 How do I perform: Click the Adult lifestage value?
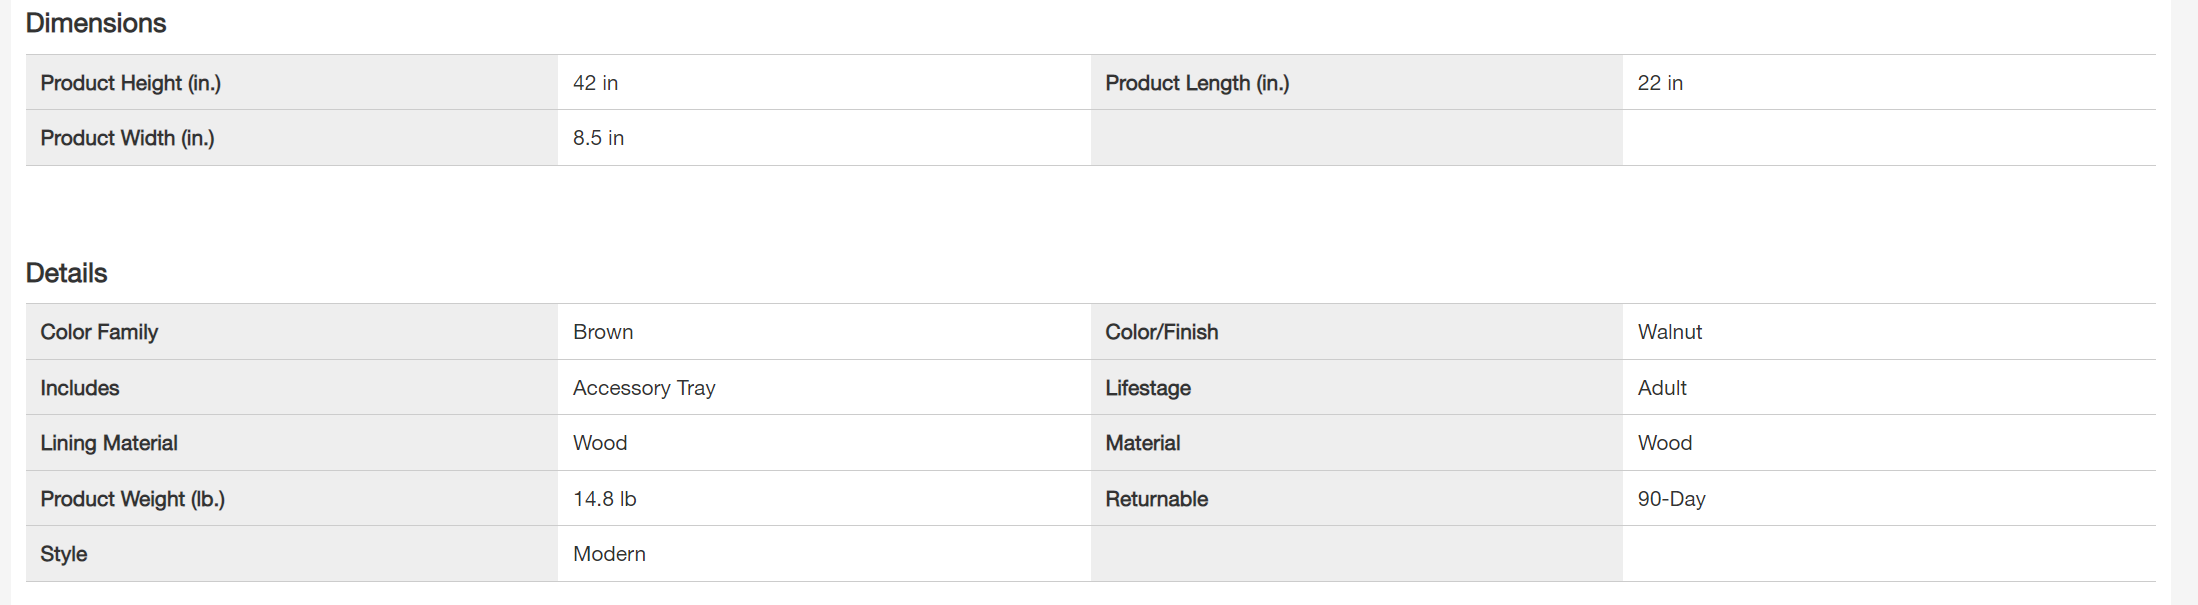click(x=1661, y=388)
